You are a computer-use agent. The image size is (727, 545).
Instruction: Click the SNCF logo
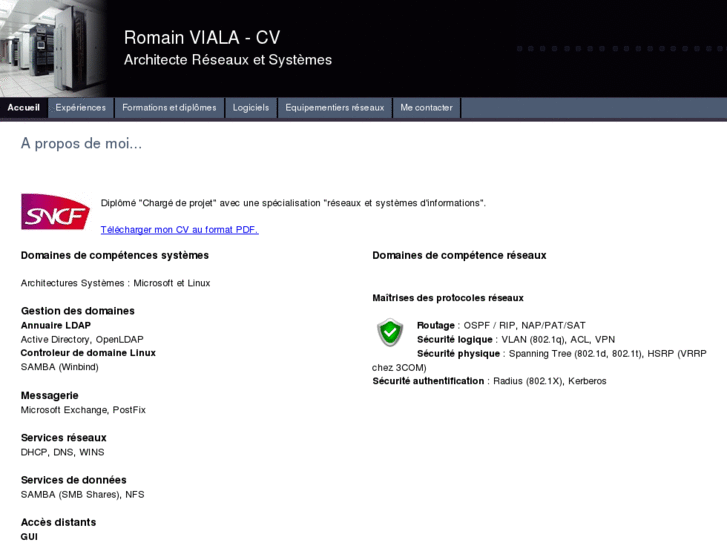click(55, 211)
